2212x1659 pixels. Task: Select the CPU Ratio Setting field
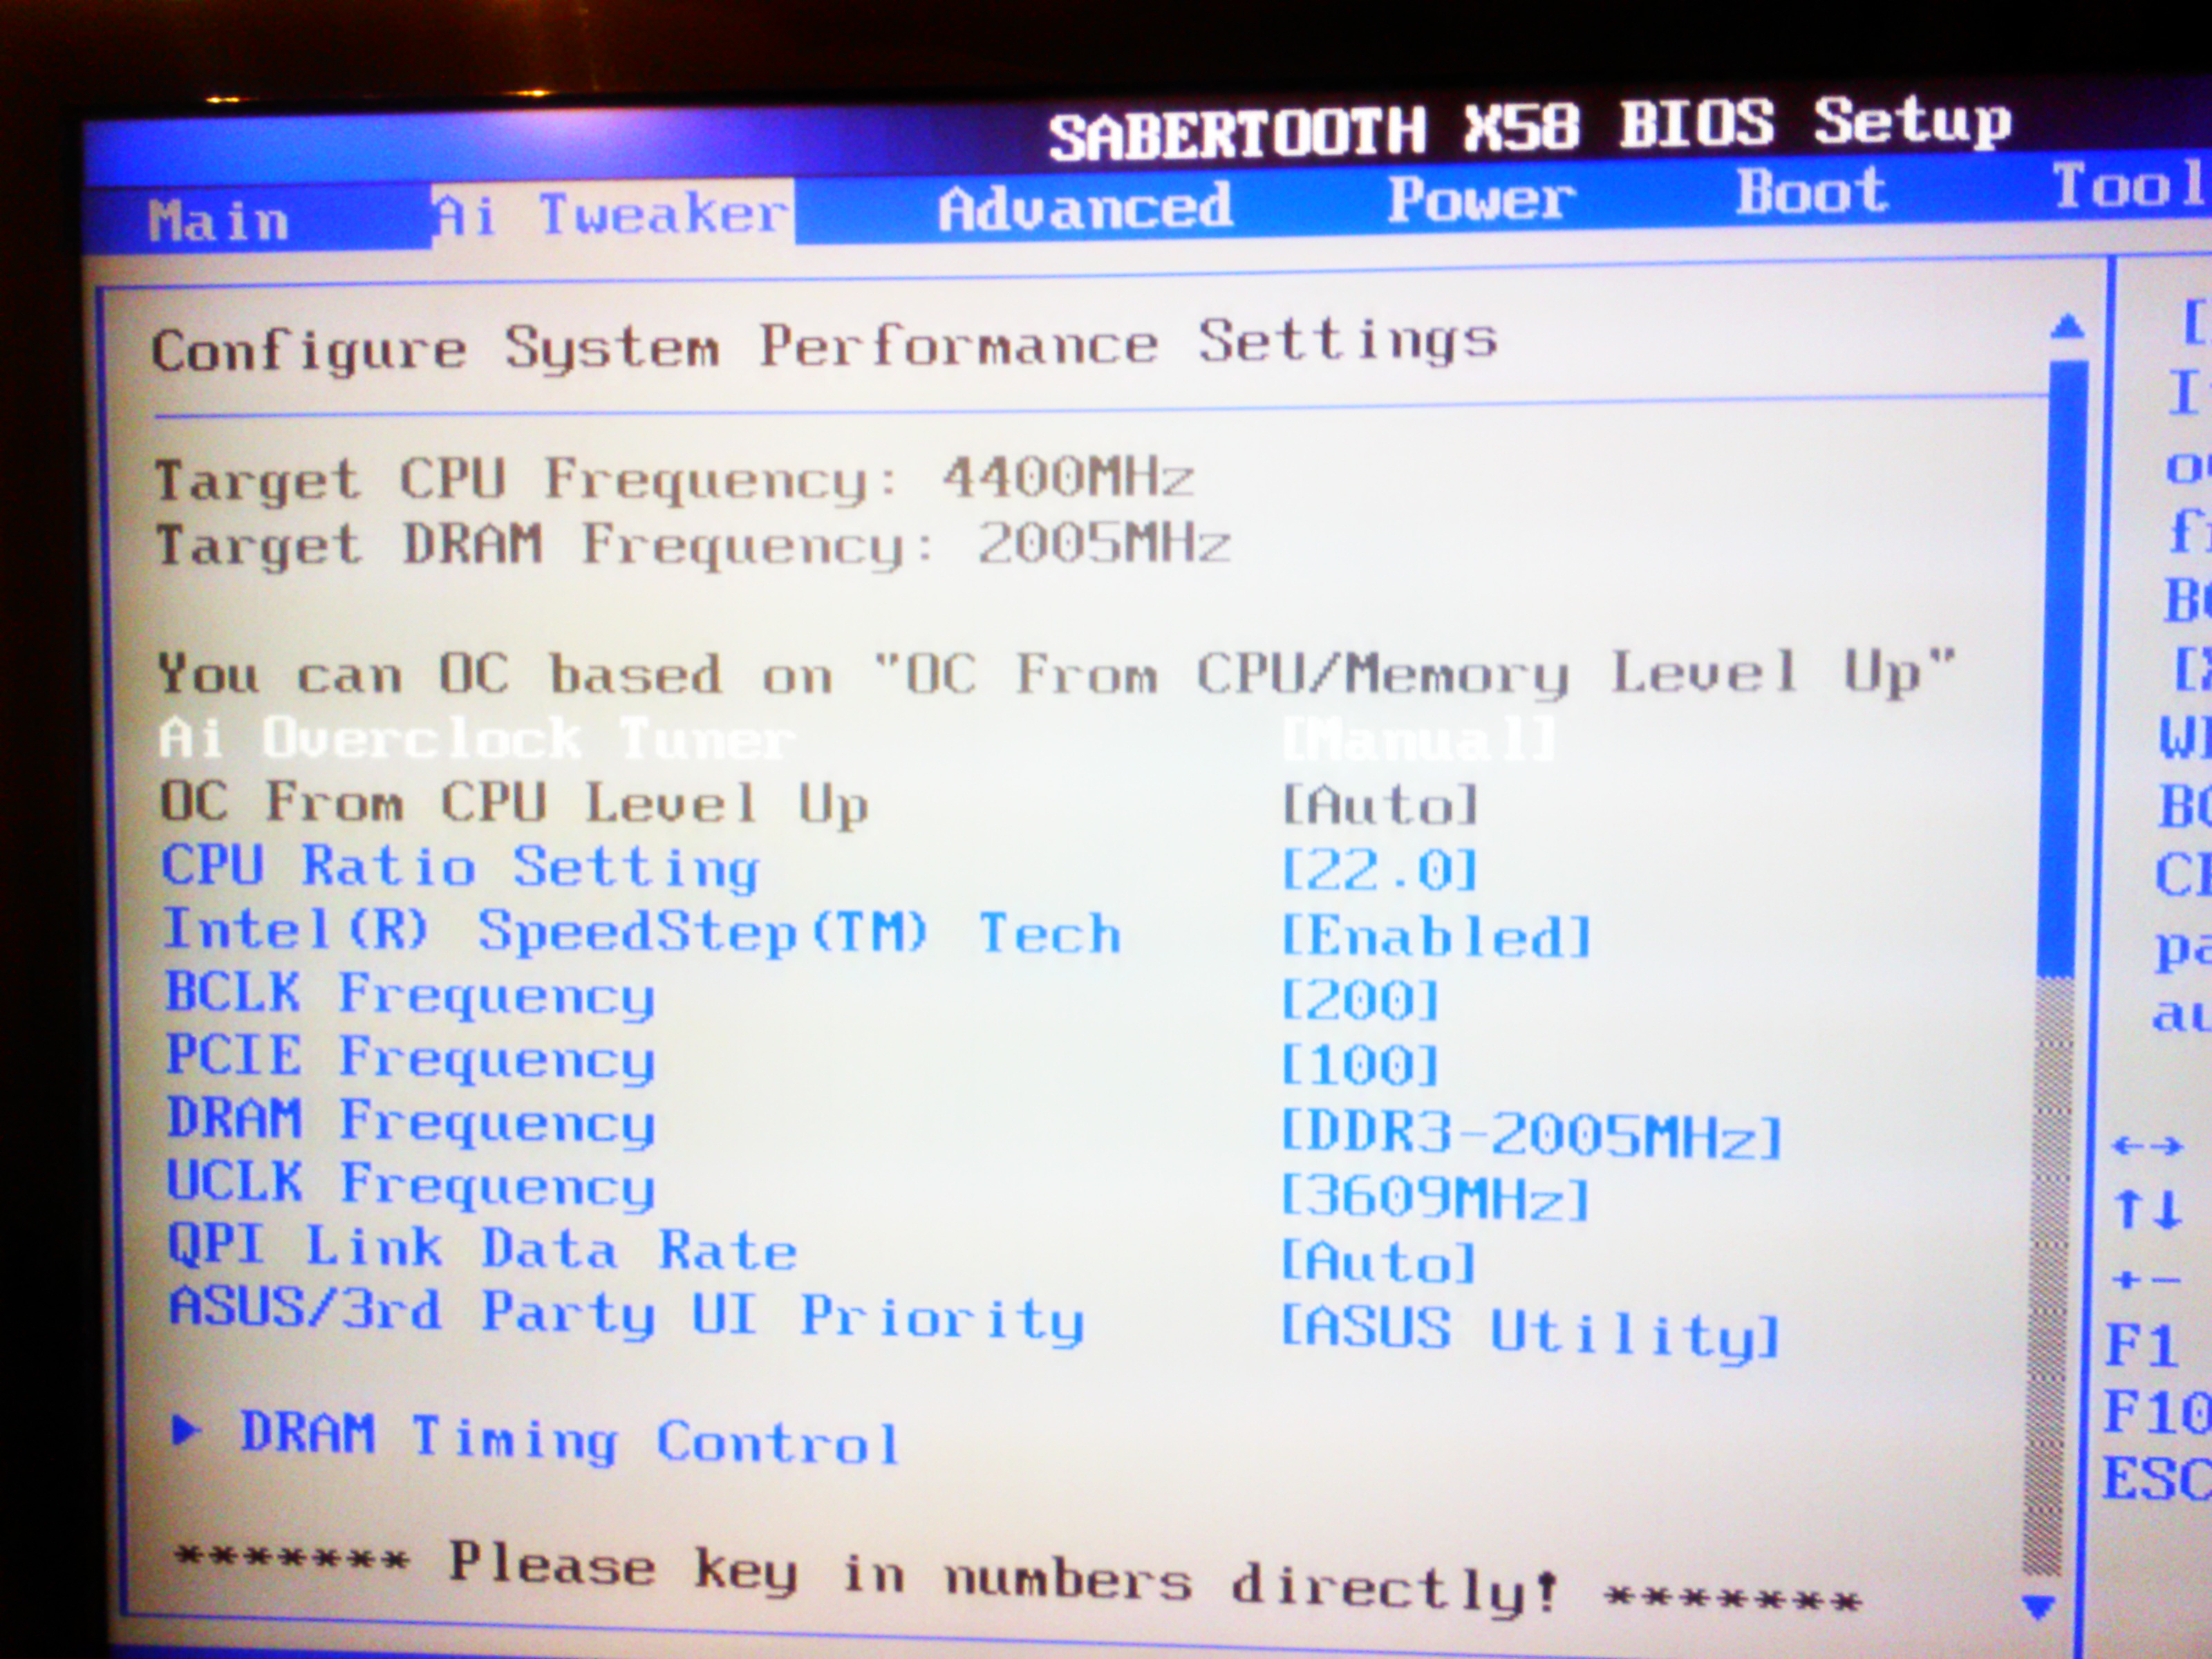click(x=460, y=867)
